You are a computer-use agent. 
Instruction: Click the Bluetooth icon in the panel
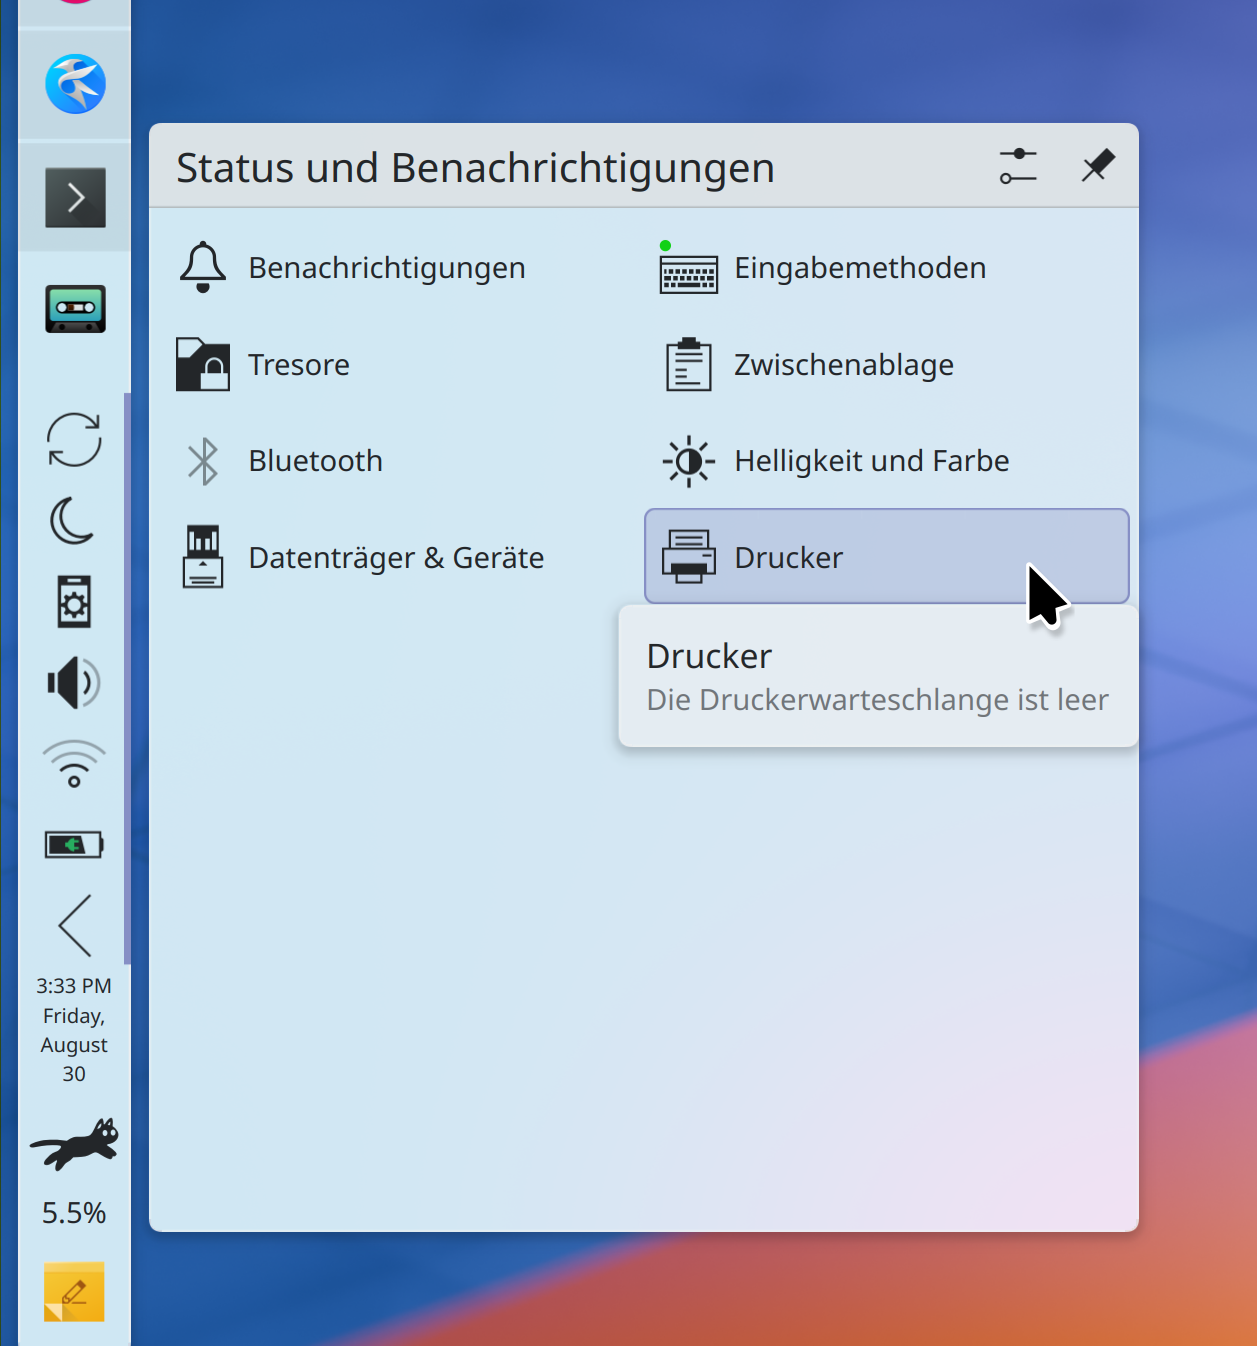[203, 461]
